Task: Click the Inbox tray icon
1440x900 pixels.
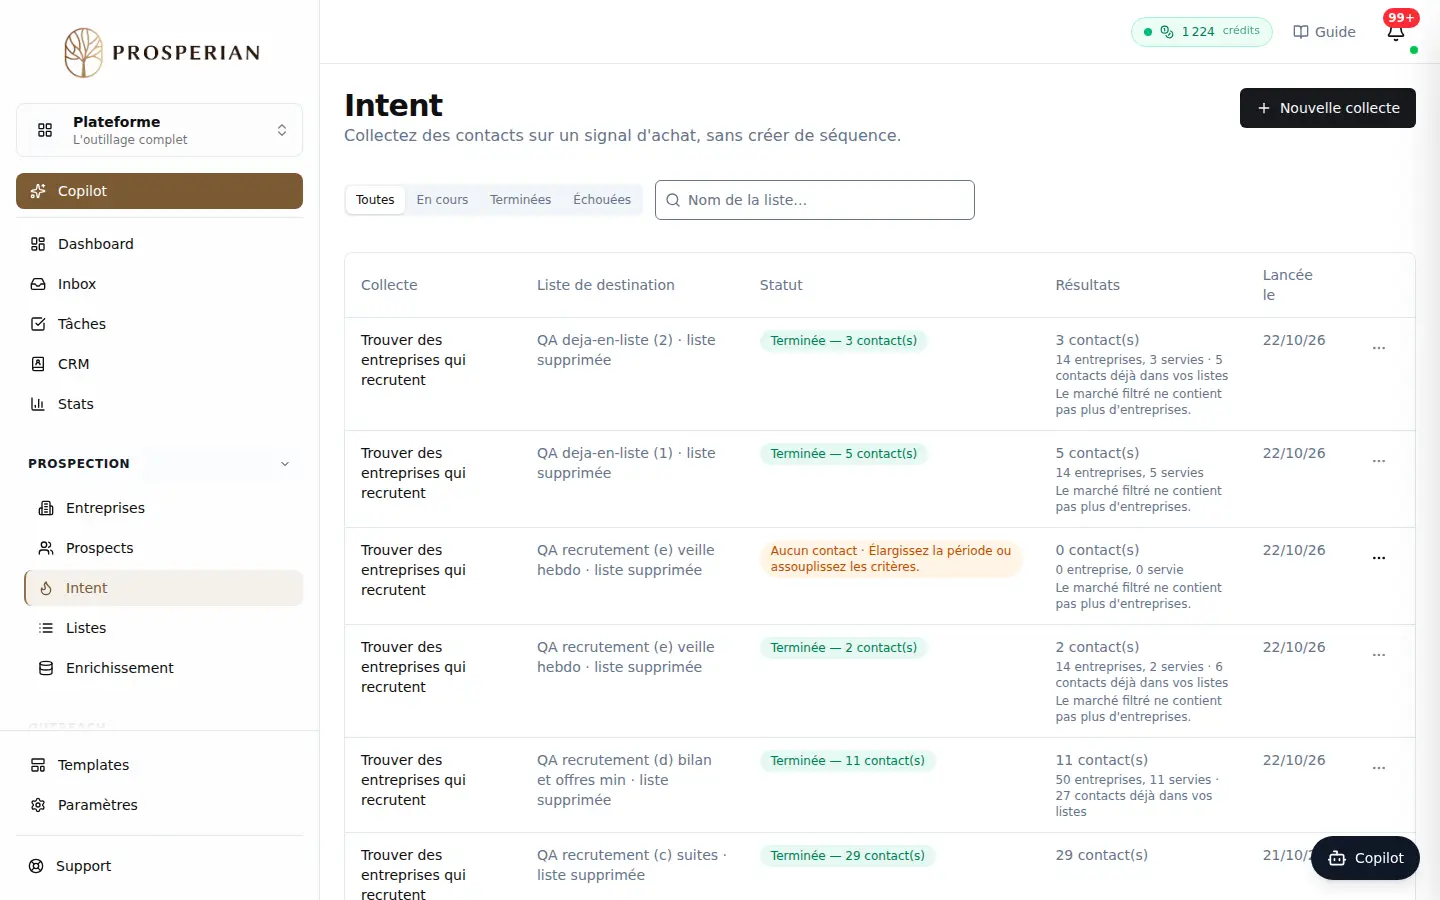Action: pyautogui.click(x=38, y=284)
